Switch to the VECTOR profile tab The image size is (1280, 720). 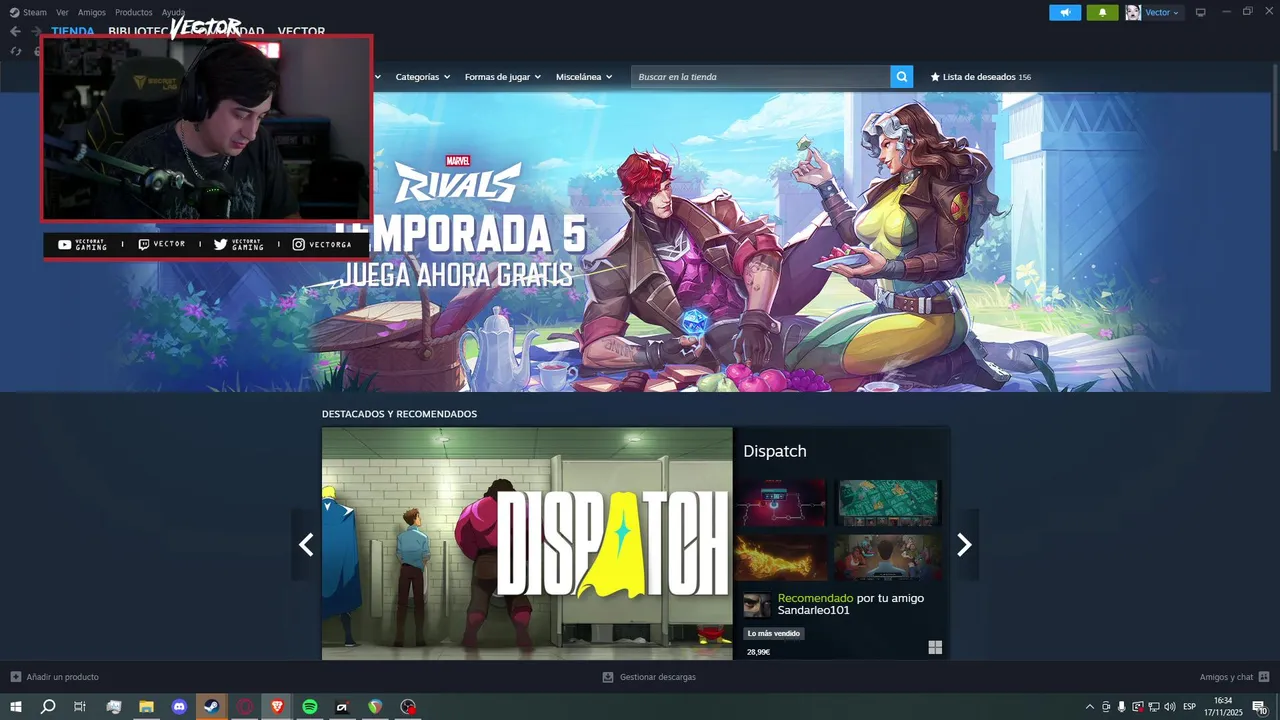tap(301, 31)
